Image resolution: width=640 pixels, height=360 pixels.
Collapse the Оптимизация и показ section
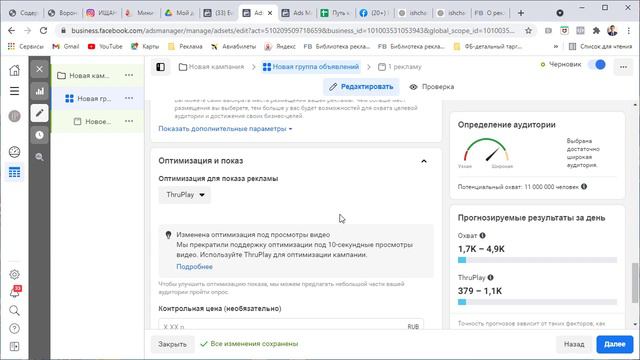[x=424, y=161]
